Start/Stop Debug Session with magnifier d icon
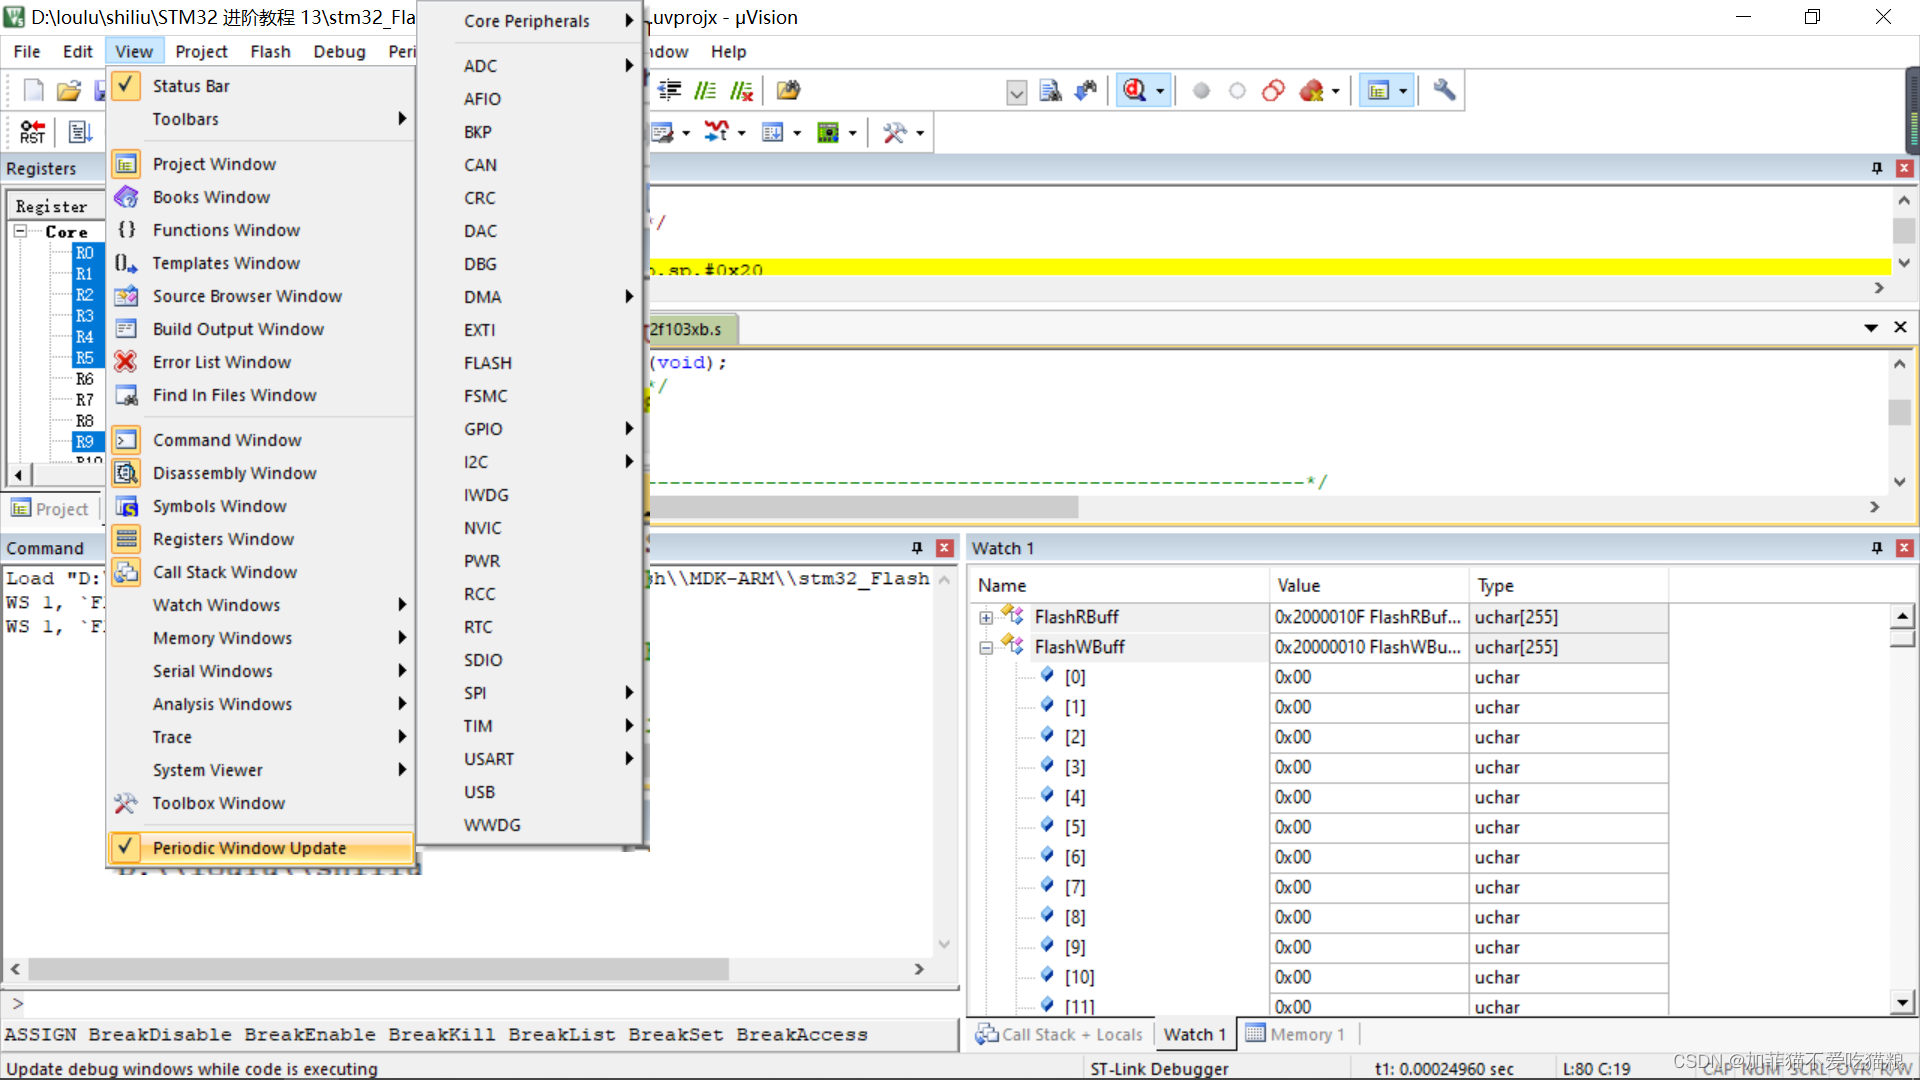The image size is (1920, 1080). [x=1134, y=90]
